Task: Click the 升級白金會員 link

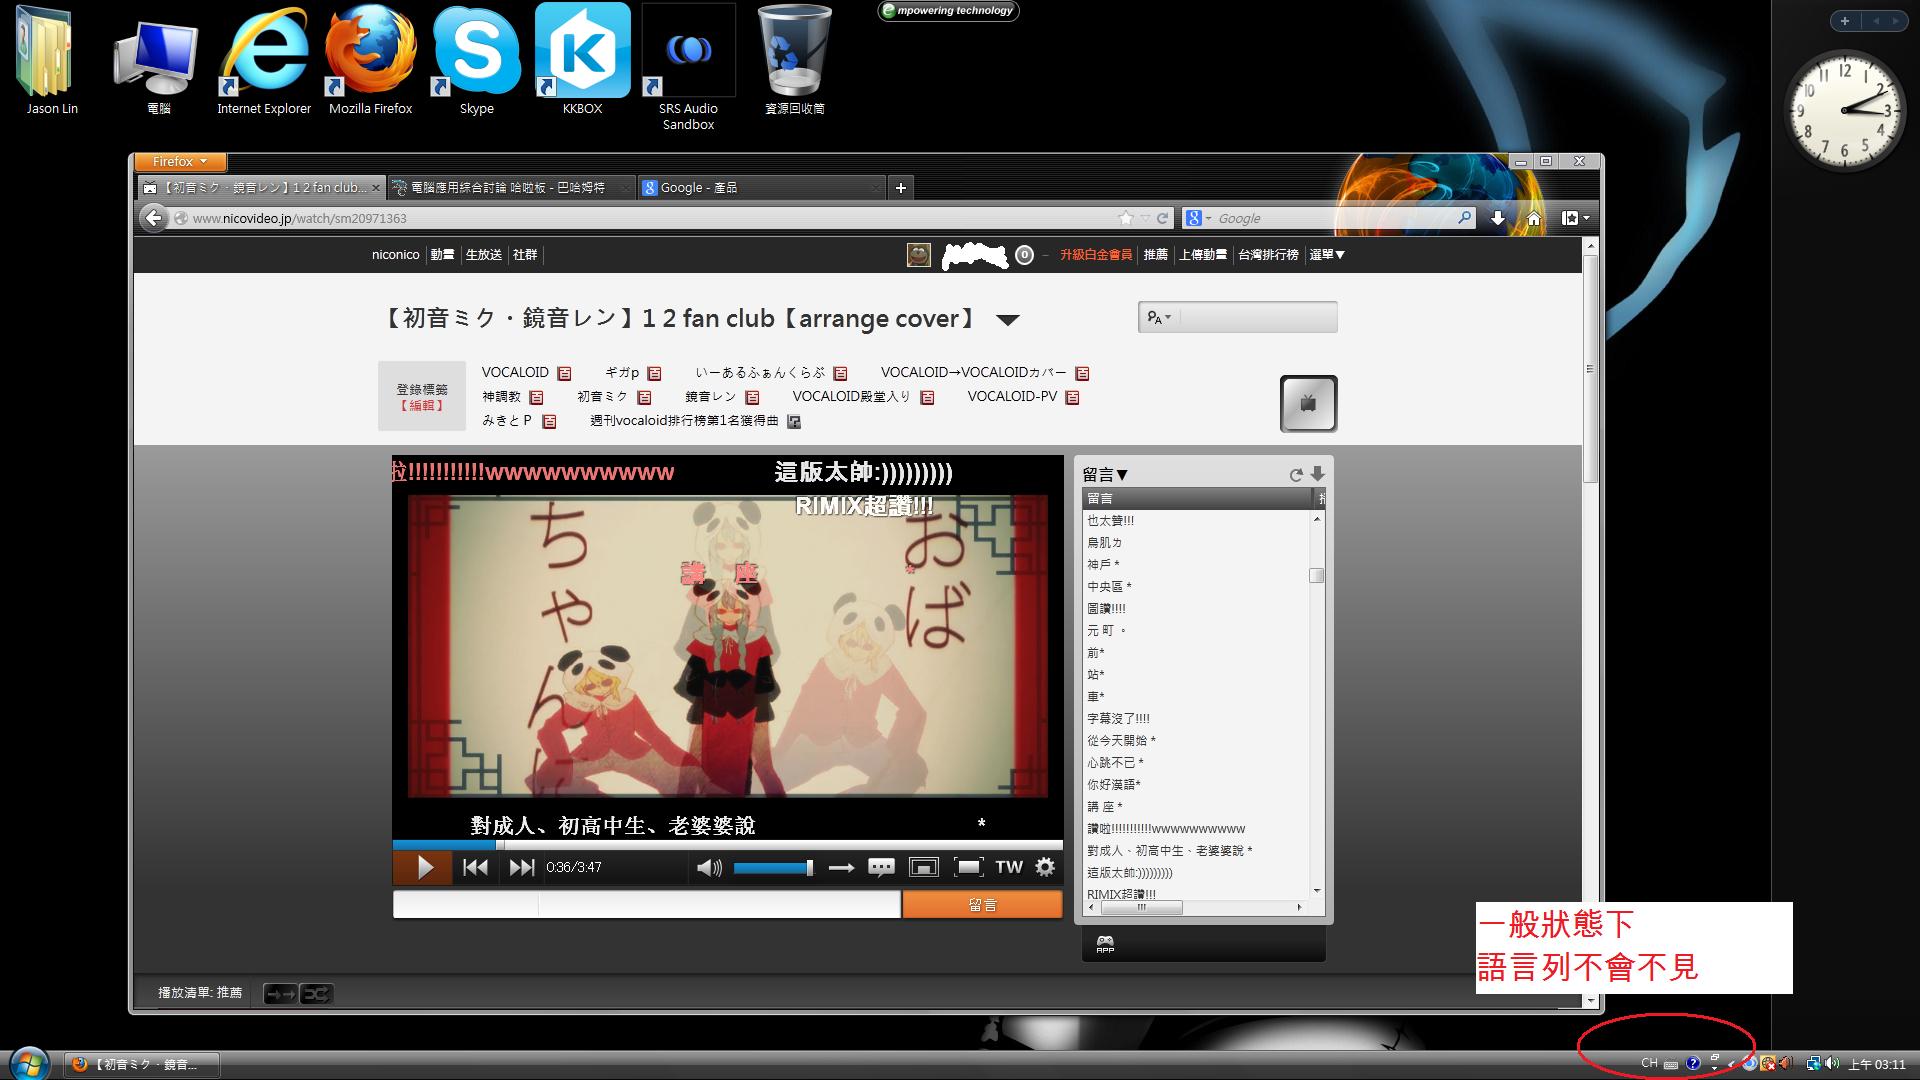Action: point(1096,255)
